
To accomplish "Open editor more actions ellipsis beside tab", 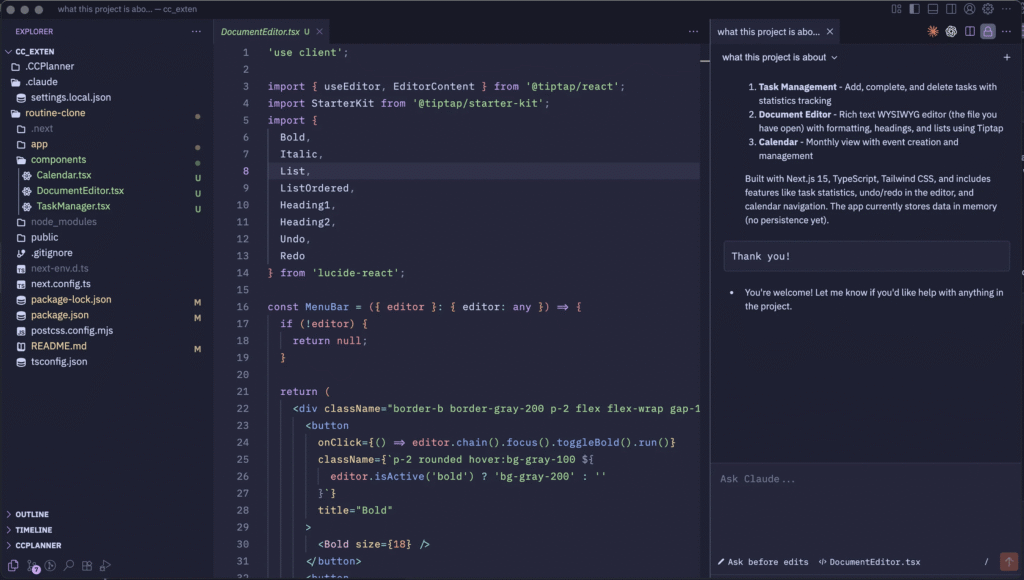I will click(693, 31).
